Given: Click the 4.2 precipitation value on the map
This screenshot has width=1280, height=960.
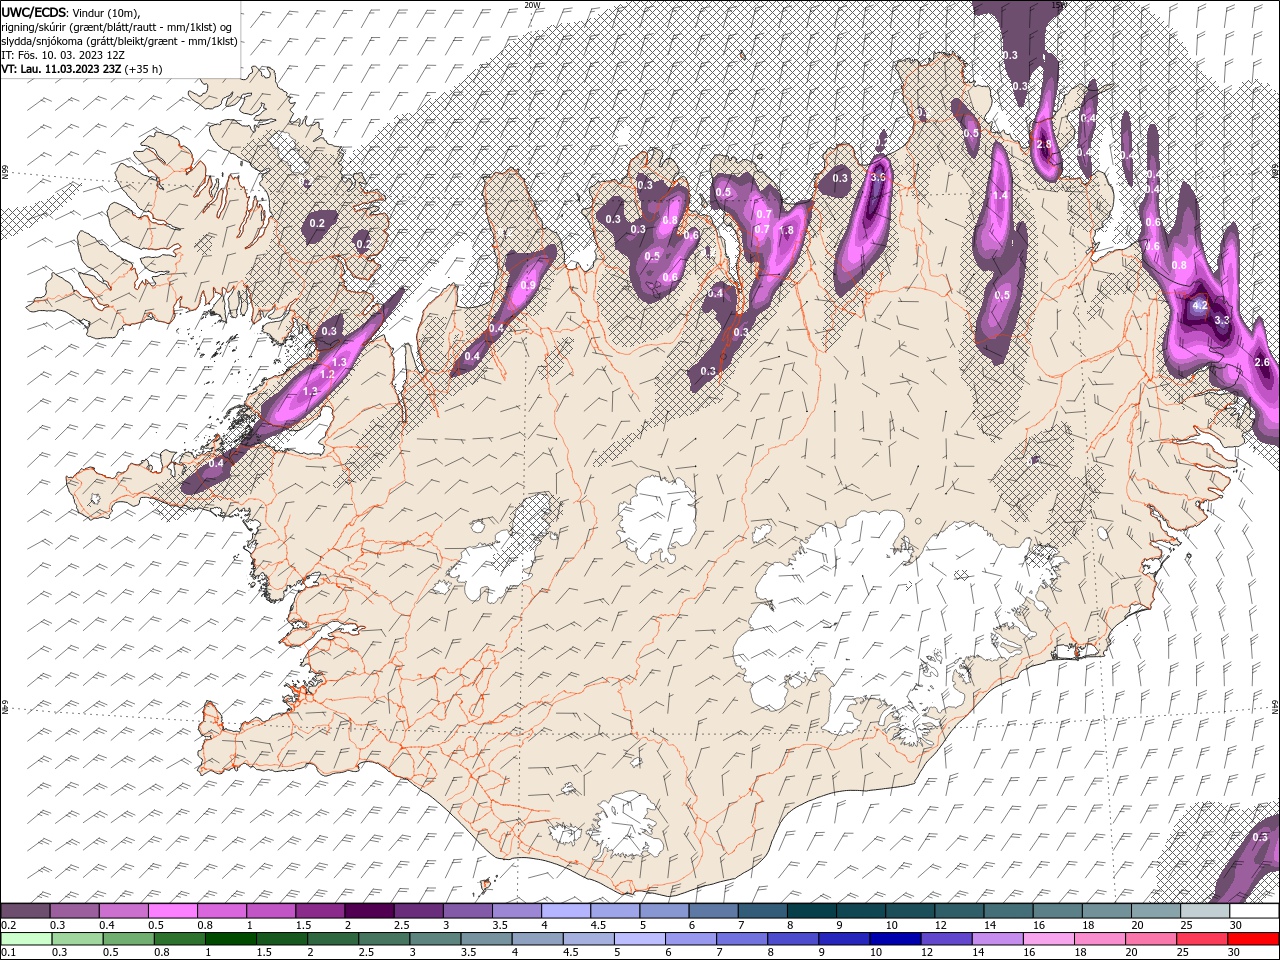Looking at the screenshot, I should 1201,305.
